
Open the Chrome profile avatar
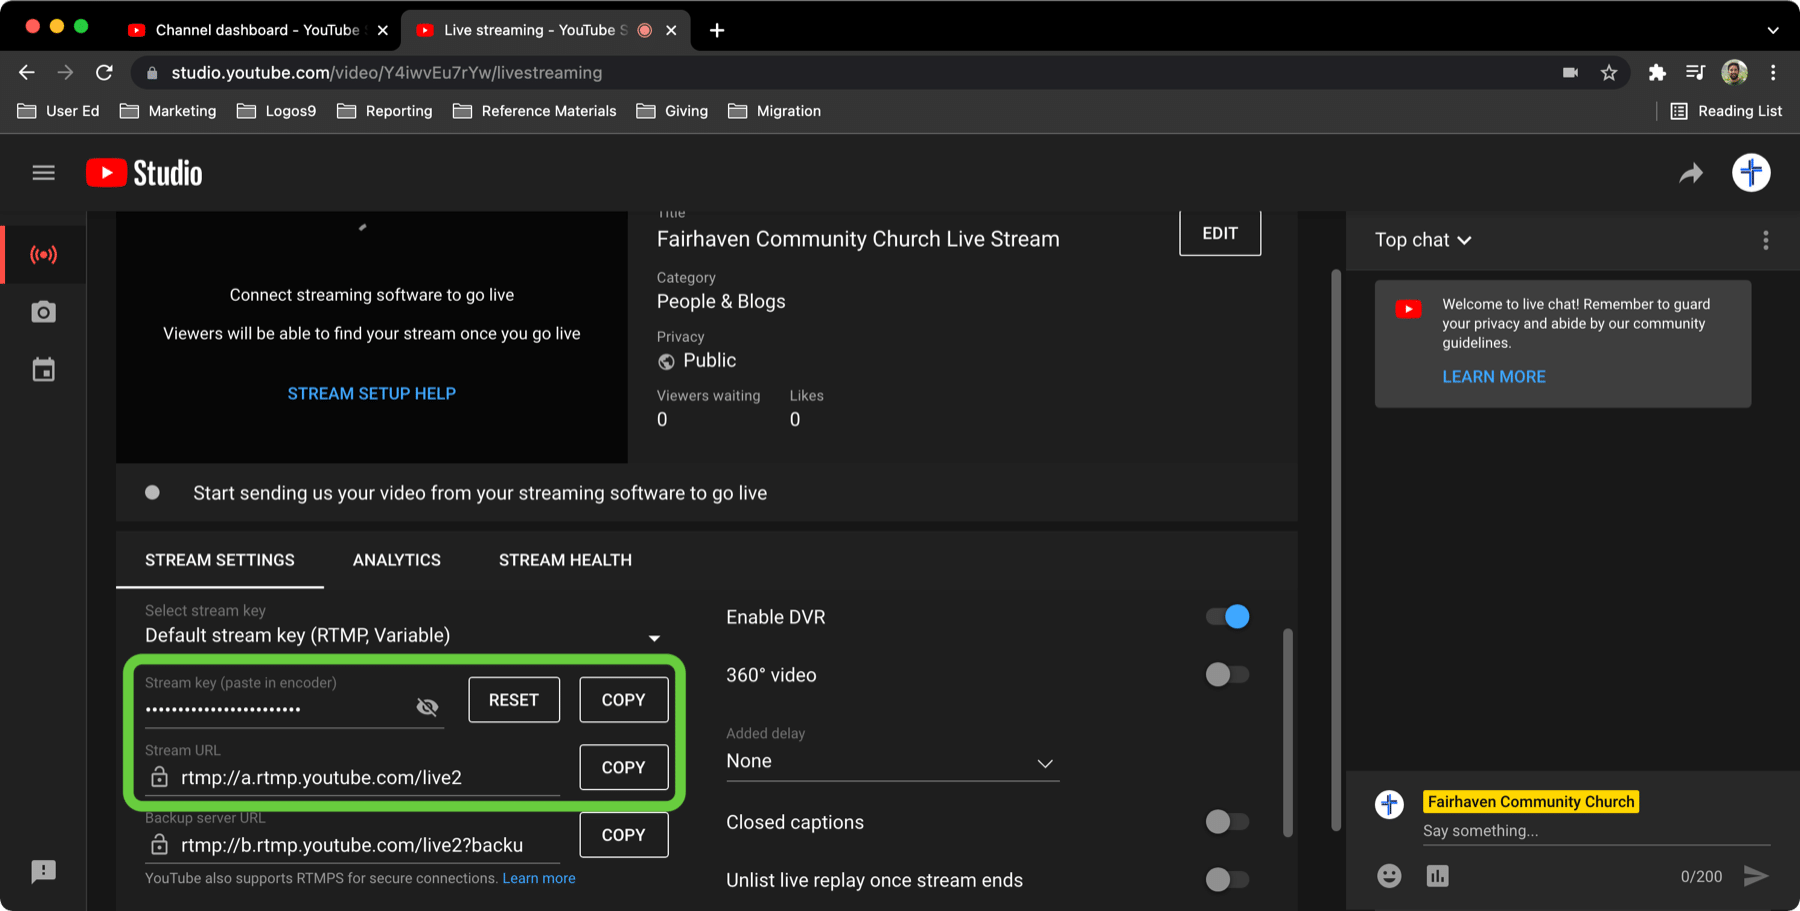(1734, 72)
